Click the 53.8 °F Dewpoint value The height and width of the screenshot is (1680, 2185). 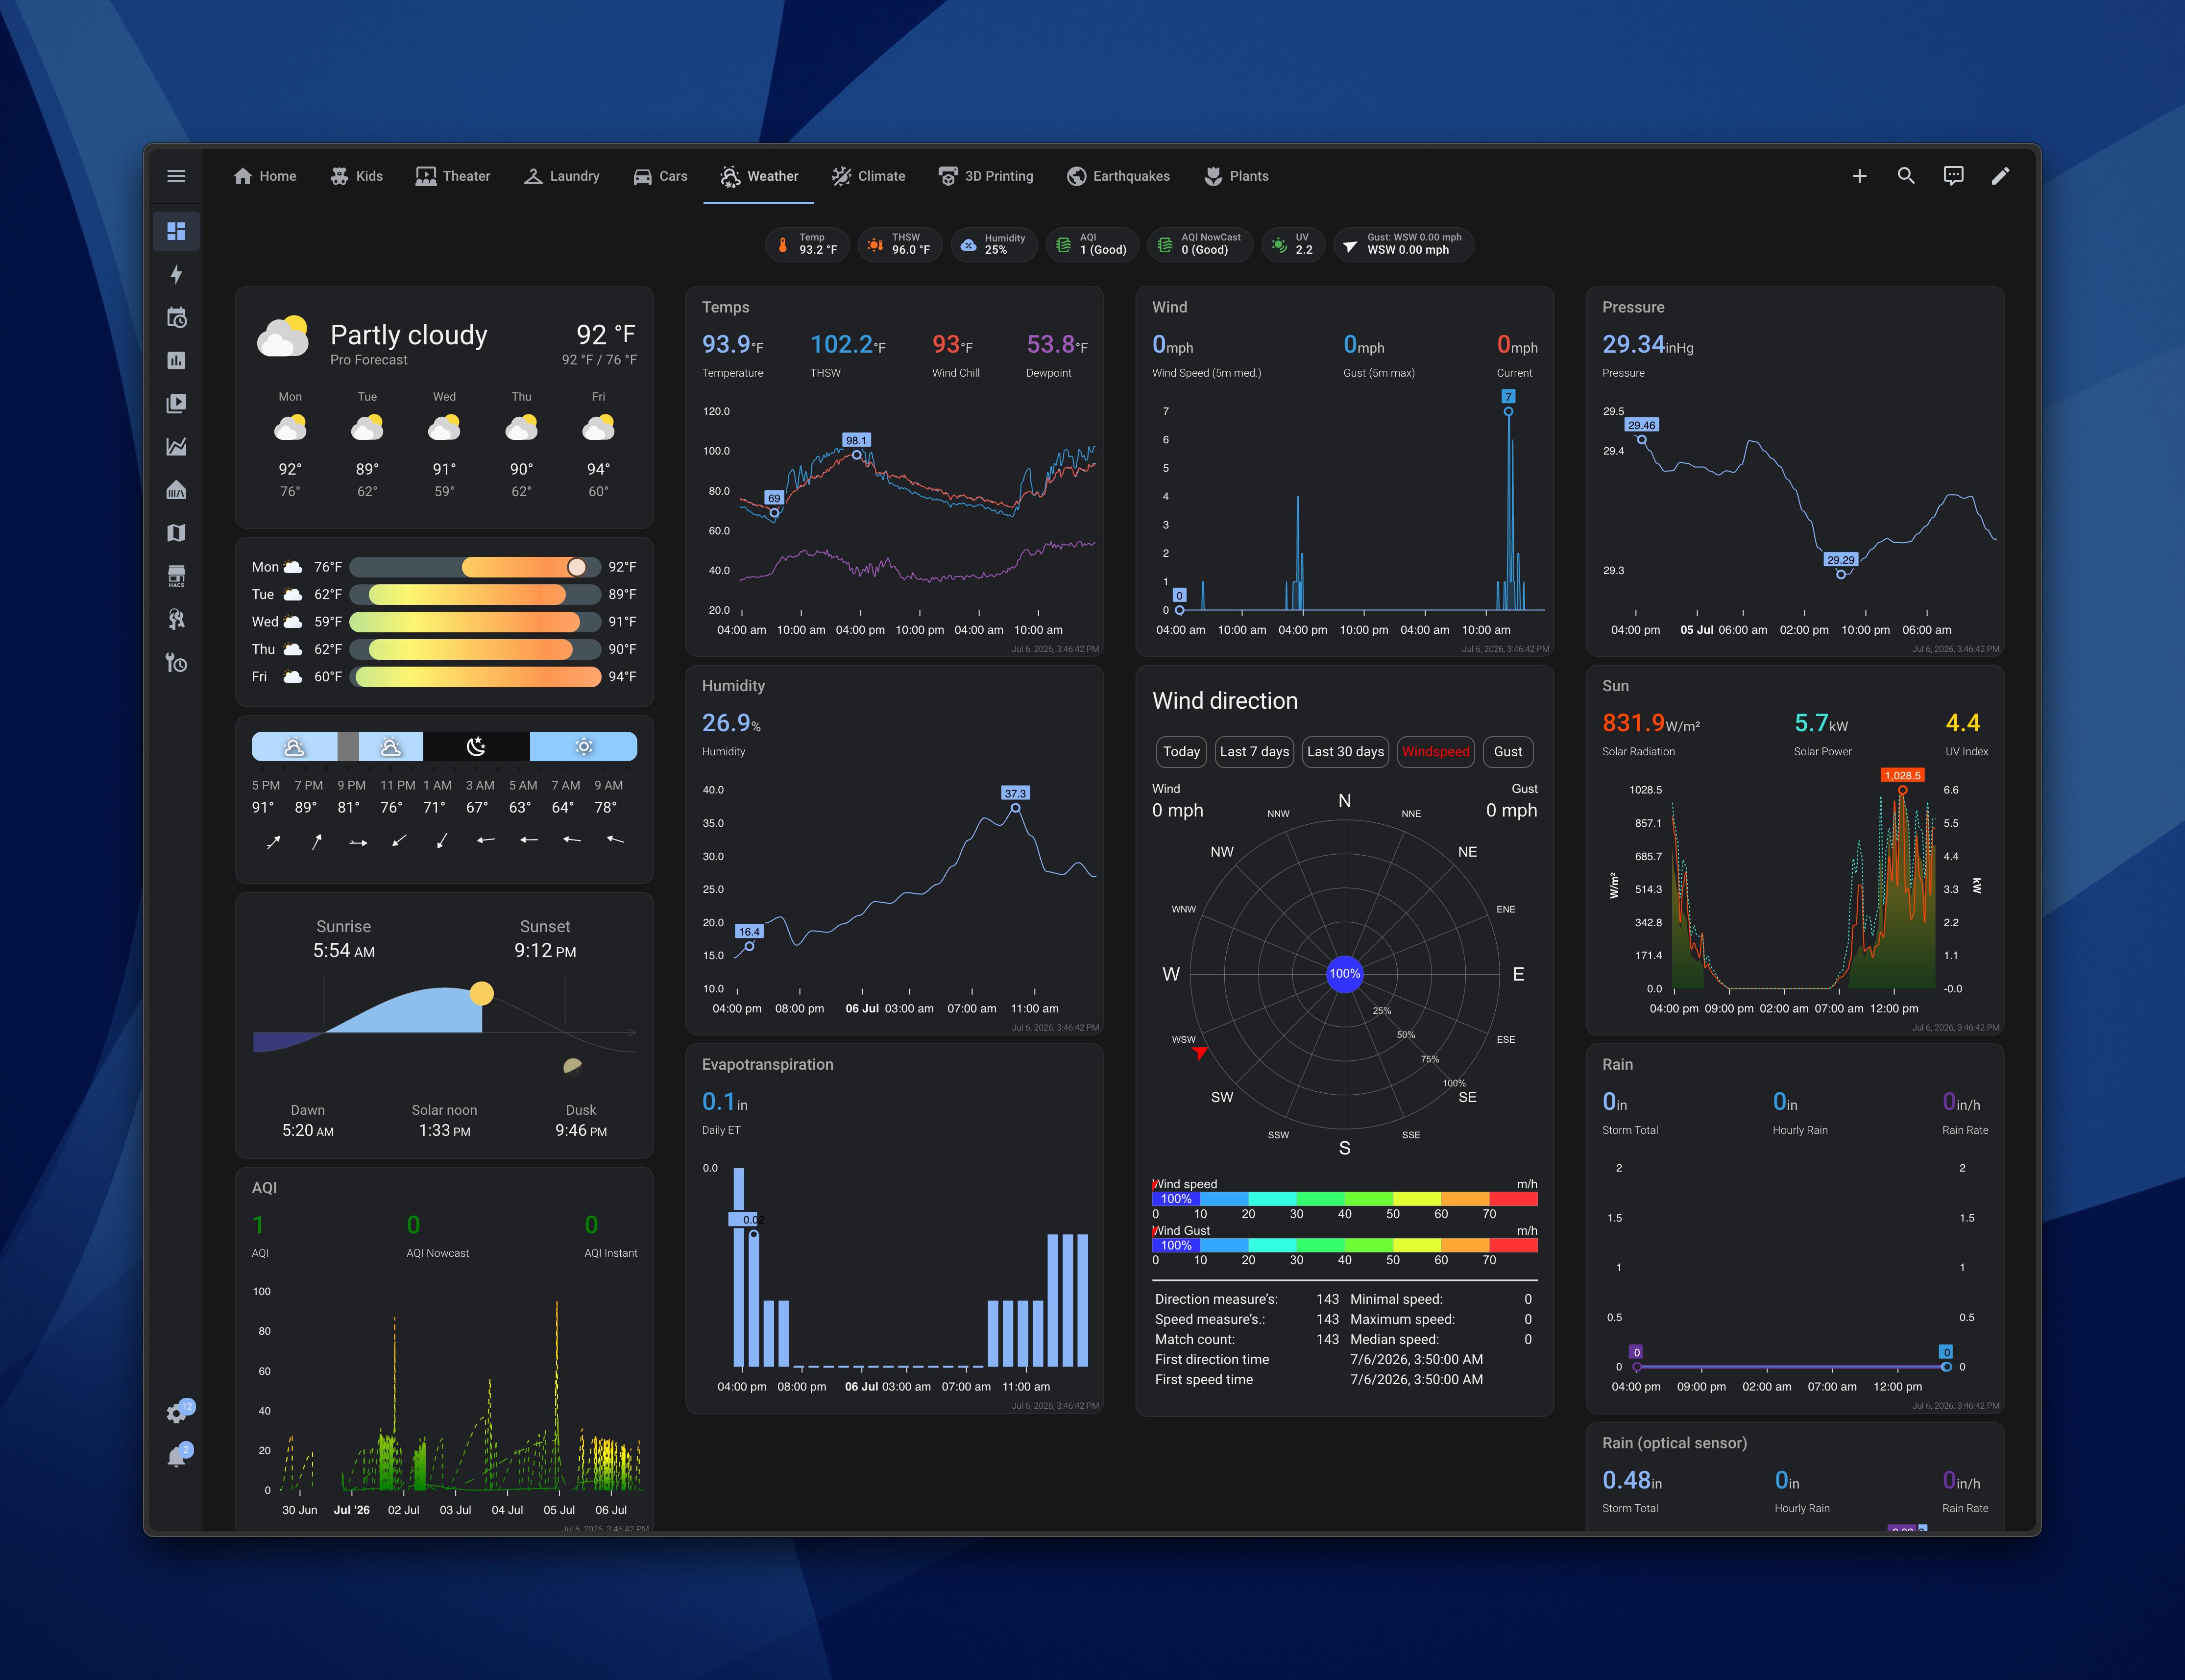click(x=1057, y=345)
